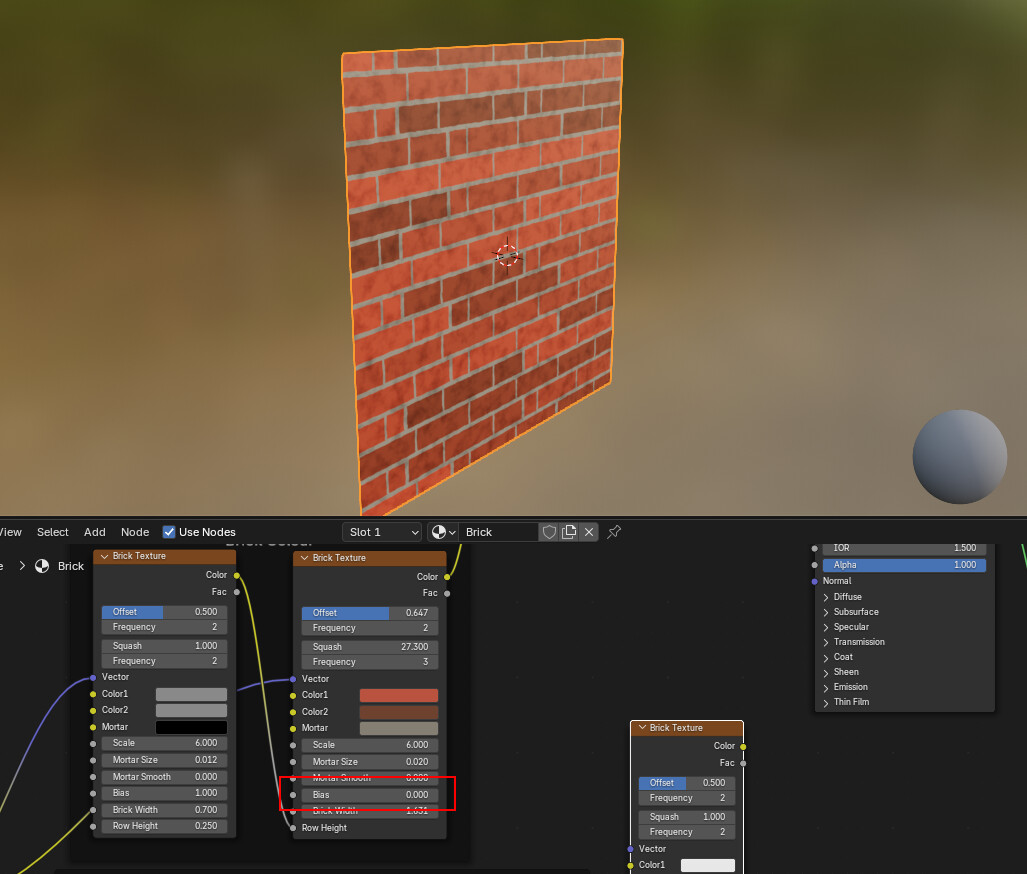Click the Alpha 1.000 slider
Image resolution: width=1027 pixels, height=874 pixels.
point(904,565)
